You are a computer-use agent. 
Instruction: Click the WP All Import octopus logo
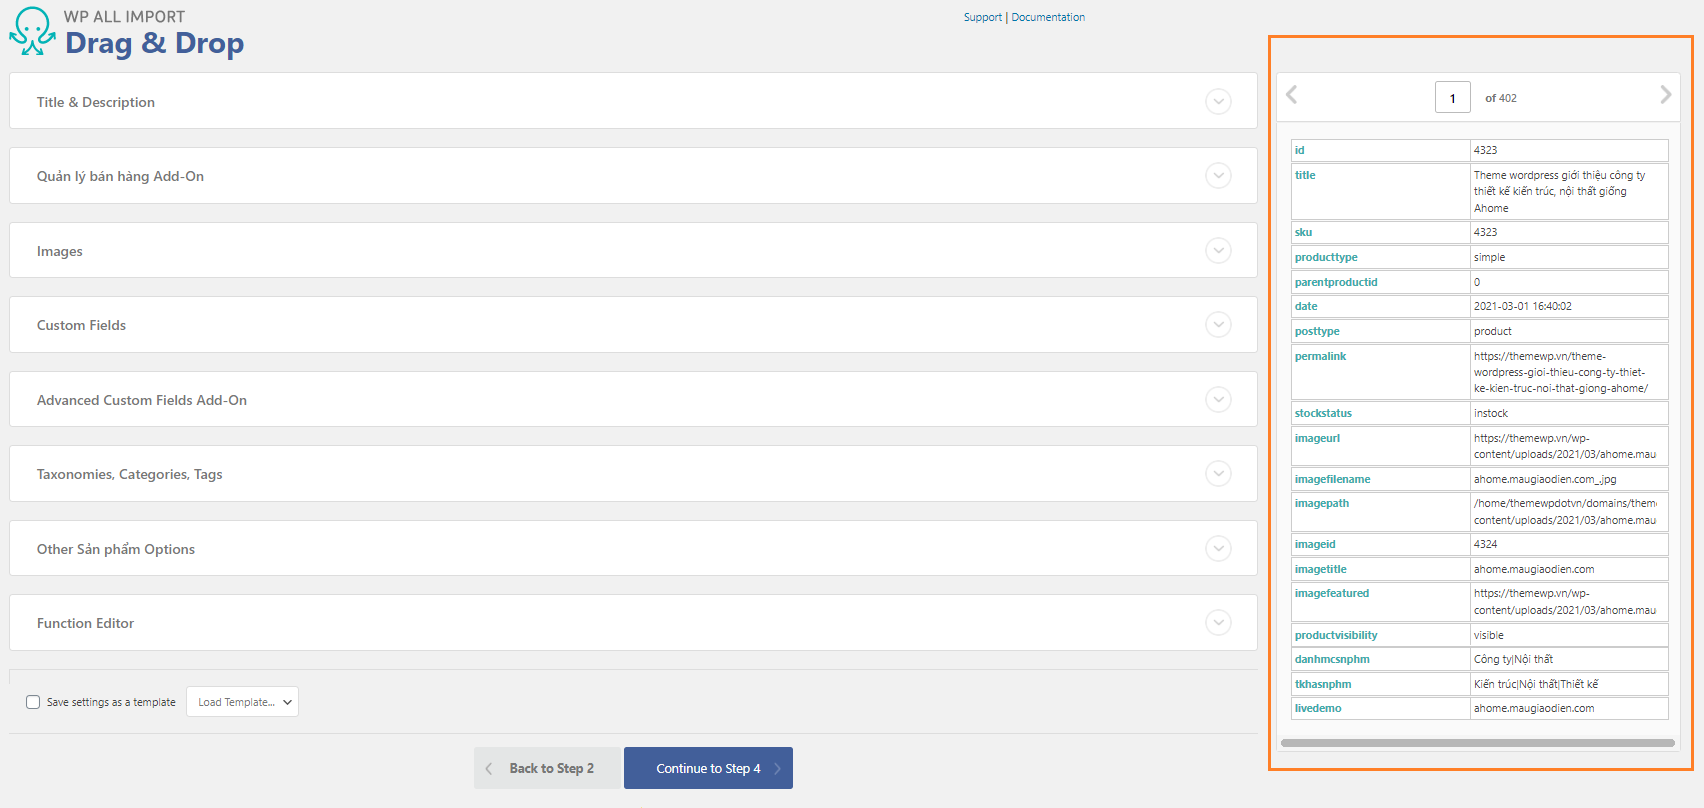point(32,31)
